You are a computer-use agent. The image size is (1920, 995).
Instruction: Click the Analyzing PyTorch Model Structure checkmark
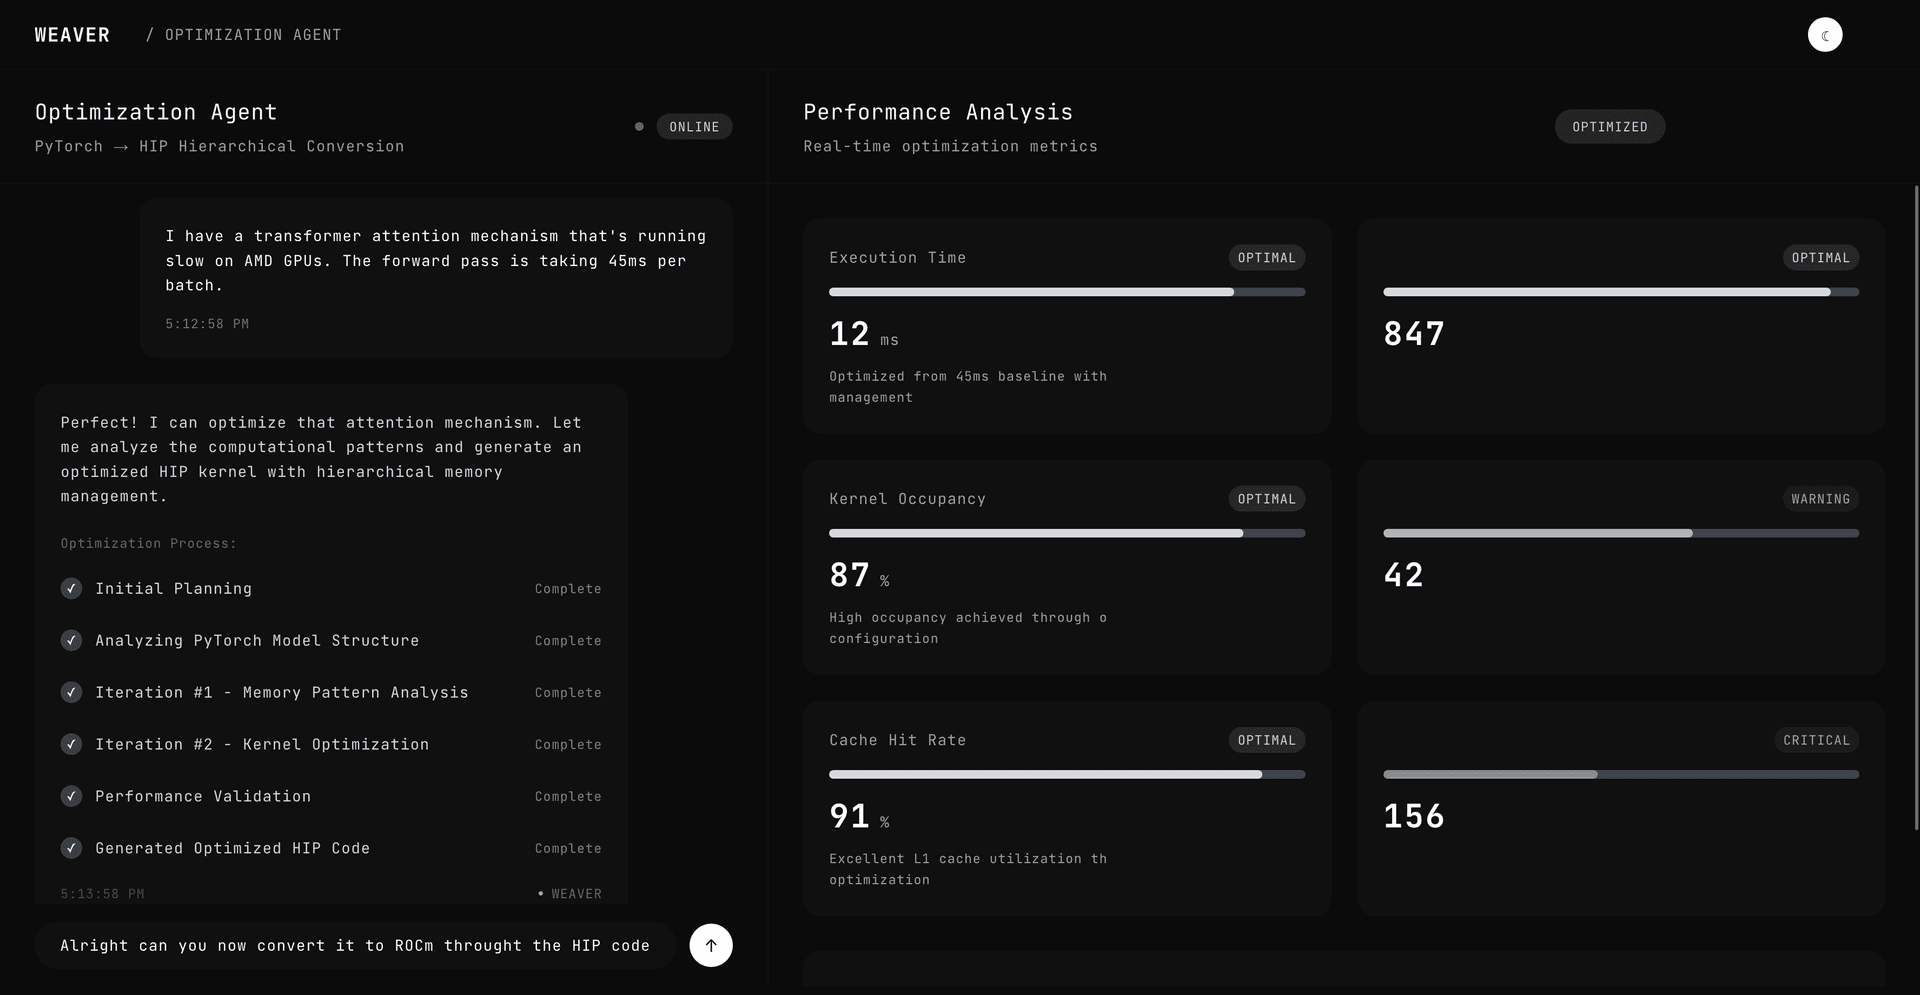[71, 641]
